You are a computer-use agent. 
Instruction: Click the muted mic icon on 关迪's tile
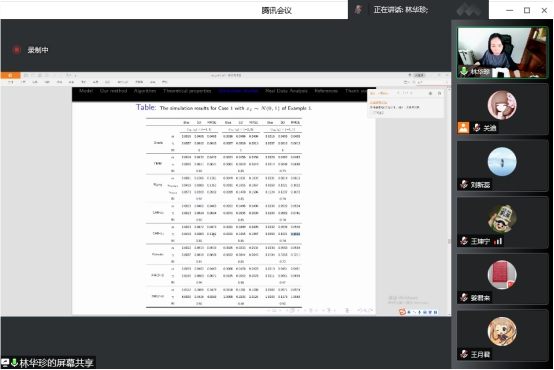[477, 128]
